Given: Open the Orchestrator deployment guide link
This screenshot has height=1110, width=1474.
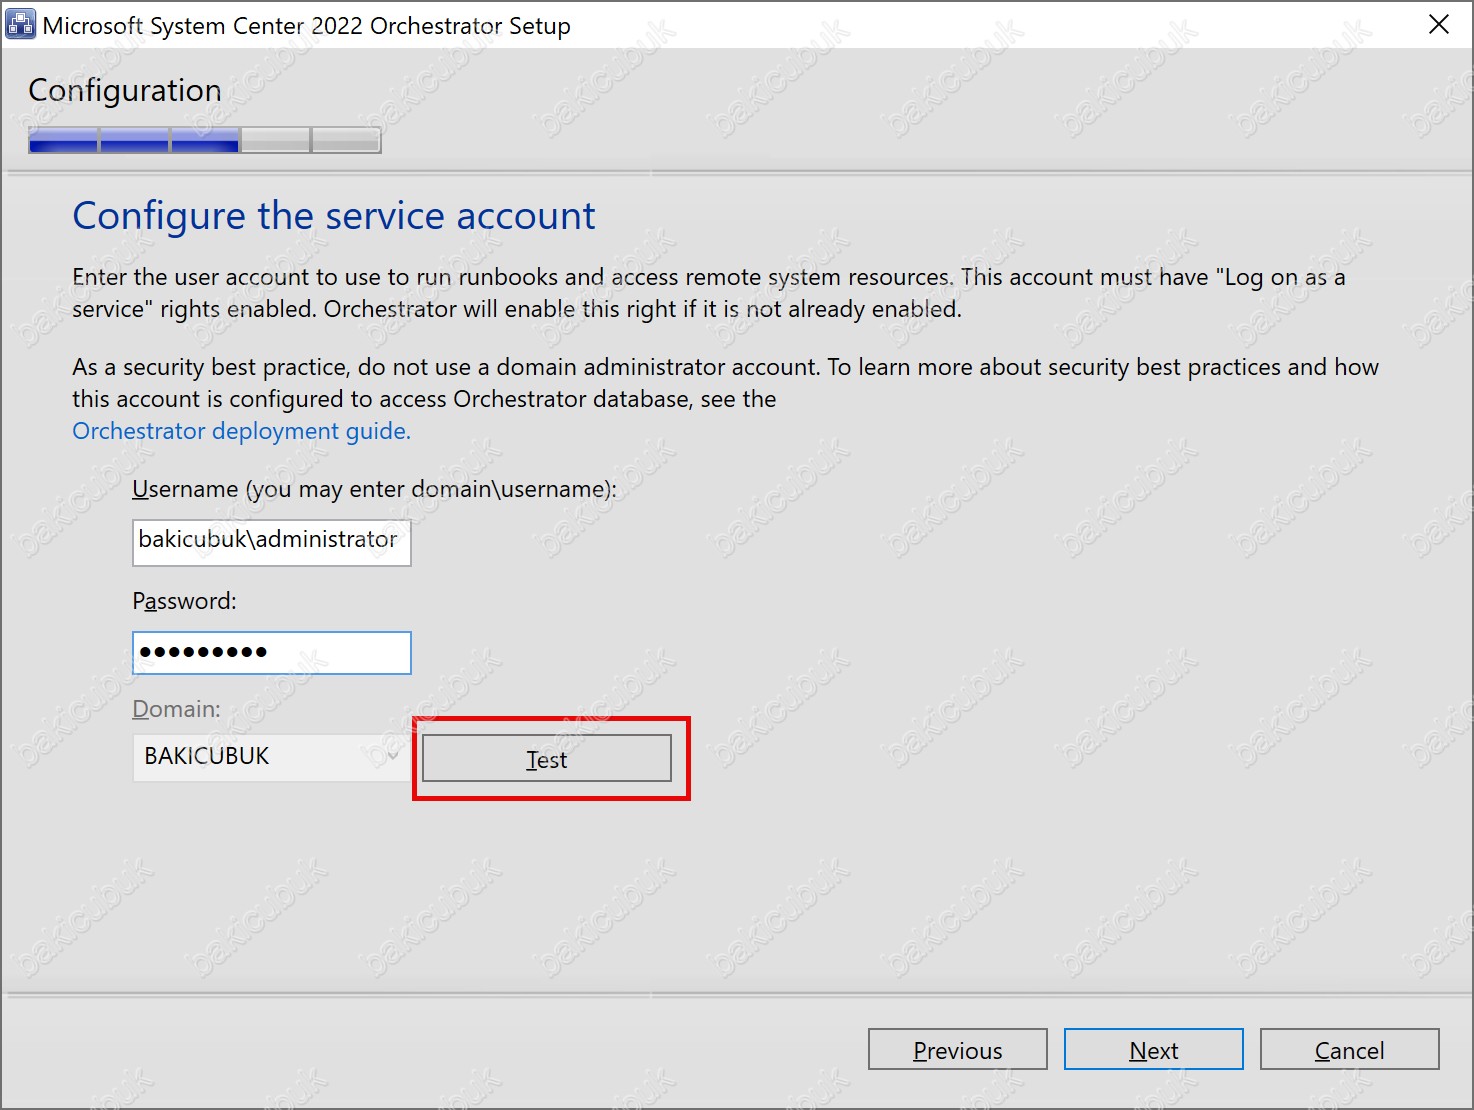Looking at the screenshot, I should coord(242,431).
